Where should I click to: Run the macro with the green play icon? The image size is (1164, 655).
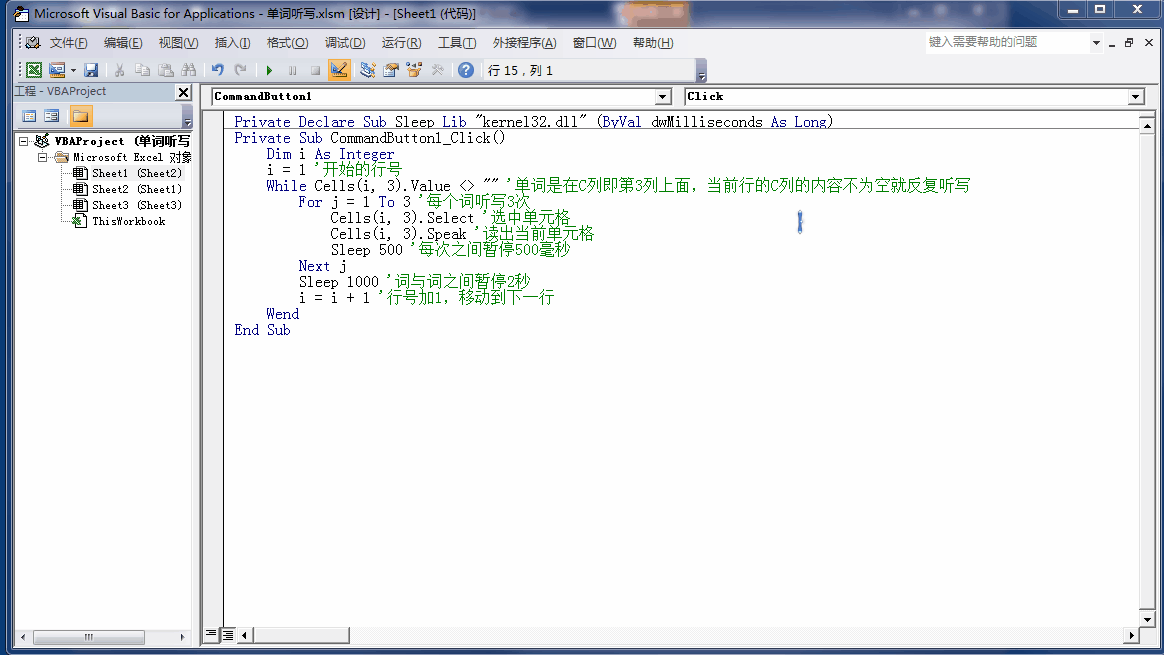(x=269, y=70)
